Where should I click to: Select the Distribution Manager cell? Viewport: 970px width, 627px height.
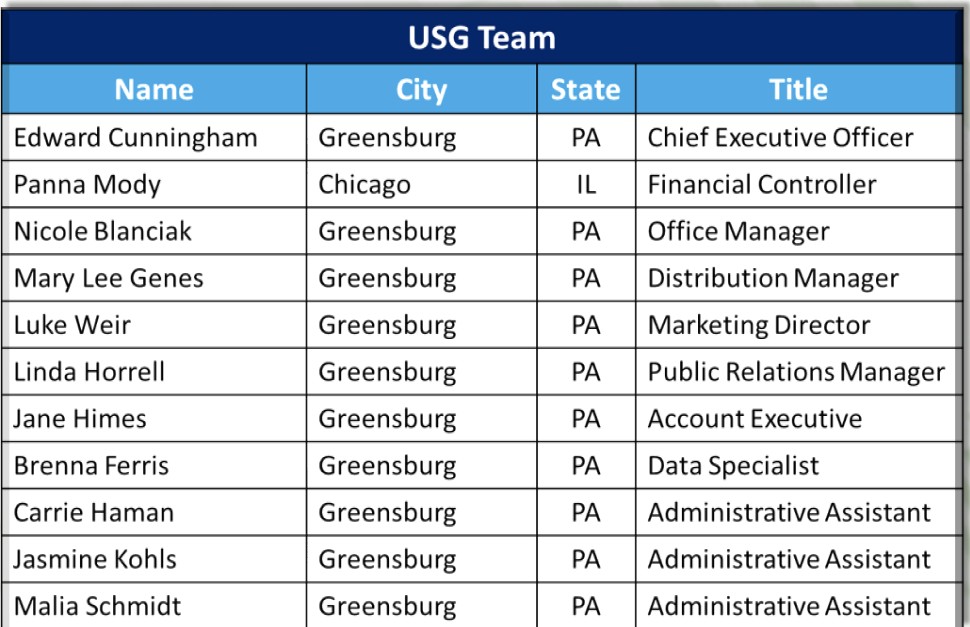(773, 278)
